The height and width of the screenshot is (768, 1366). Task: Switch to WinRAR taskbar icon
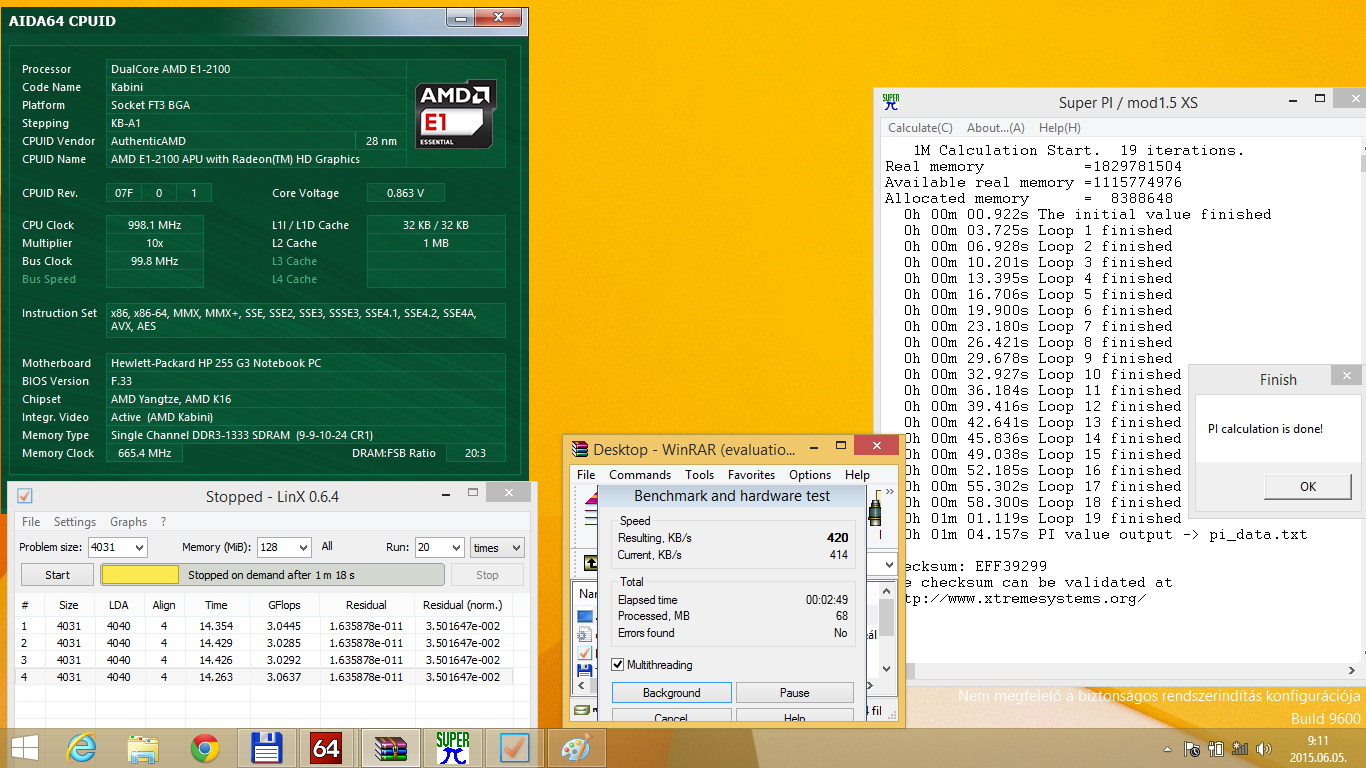point(390,748)
